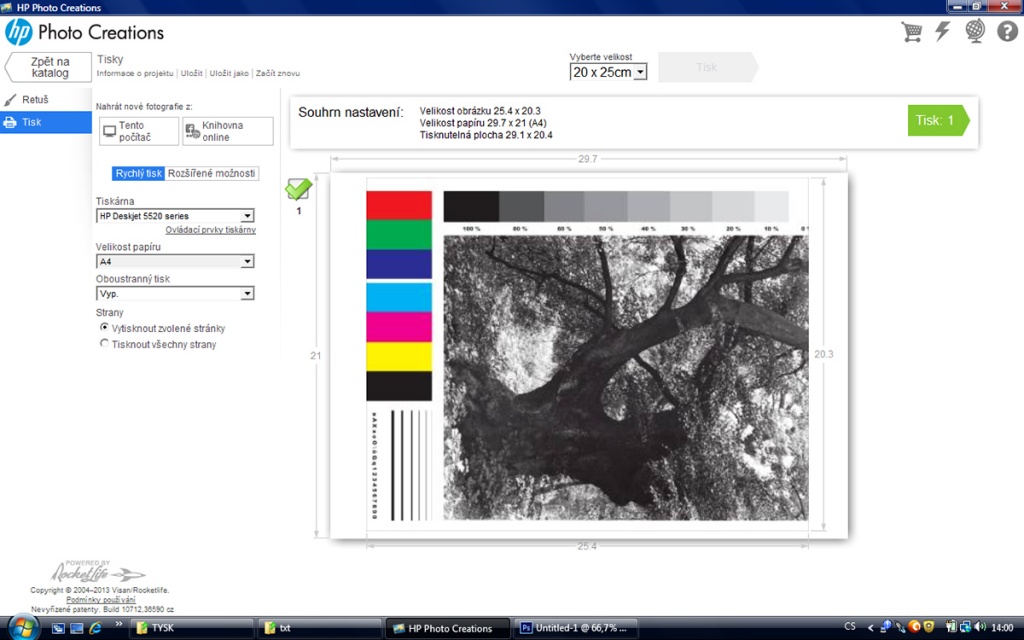Click the greyed Tisk arrow button
This screenshot has height=640, width=1024.
pos(708,67)
